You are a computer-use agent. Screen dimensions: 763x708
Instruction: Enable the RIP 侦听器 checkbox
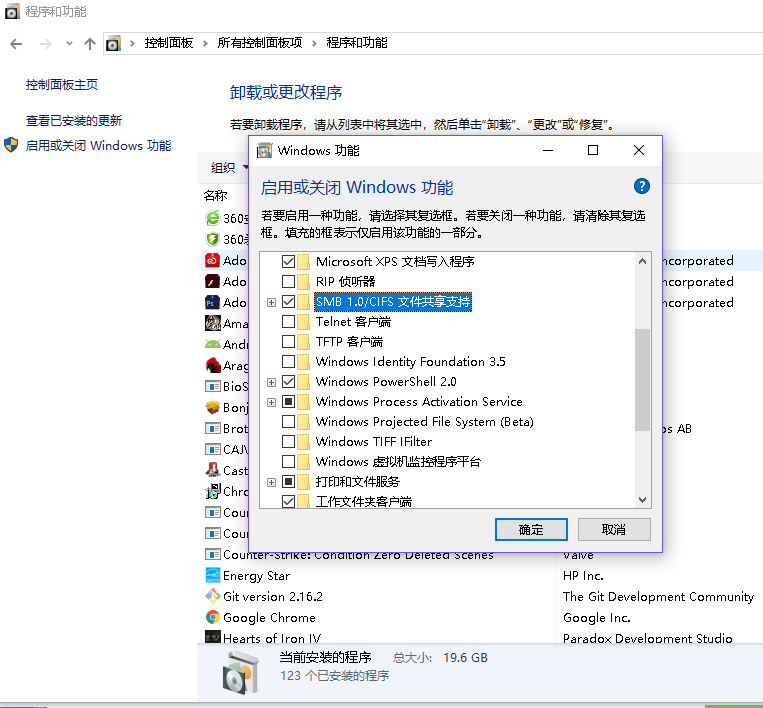288,281
